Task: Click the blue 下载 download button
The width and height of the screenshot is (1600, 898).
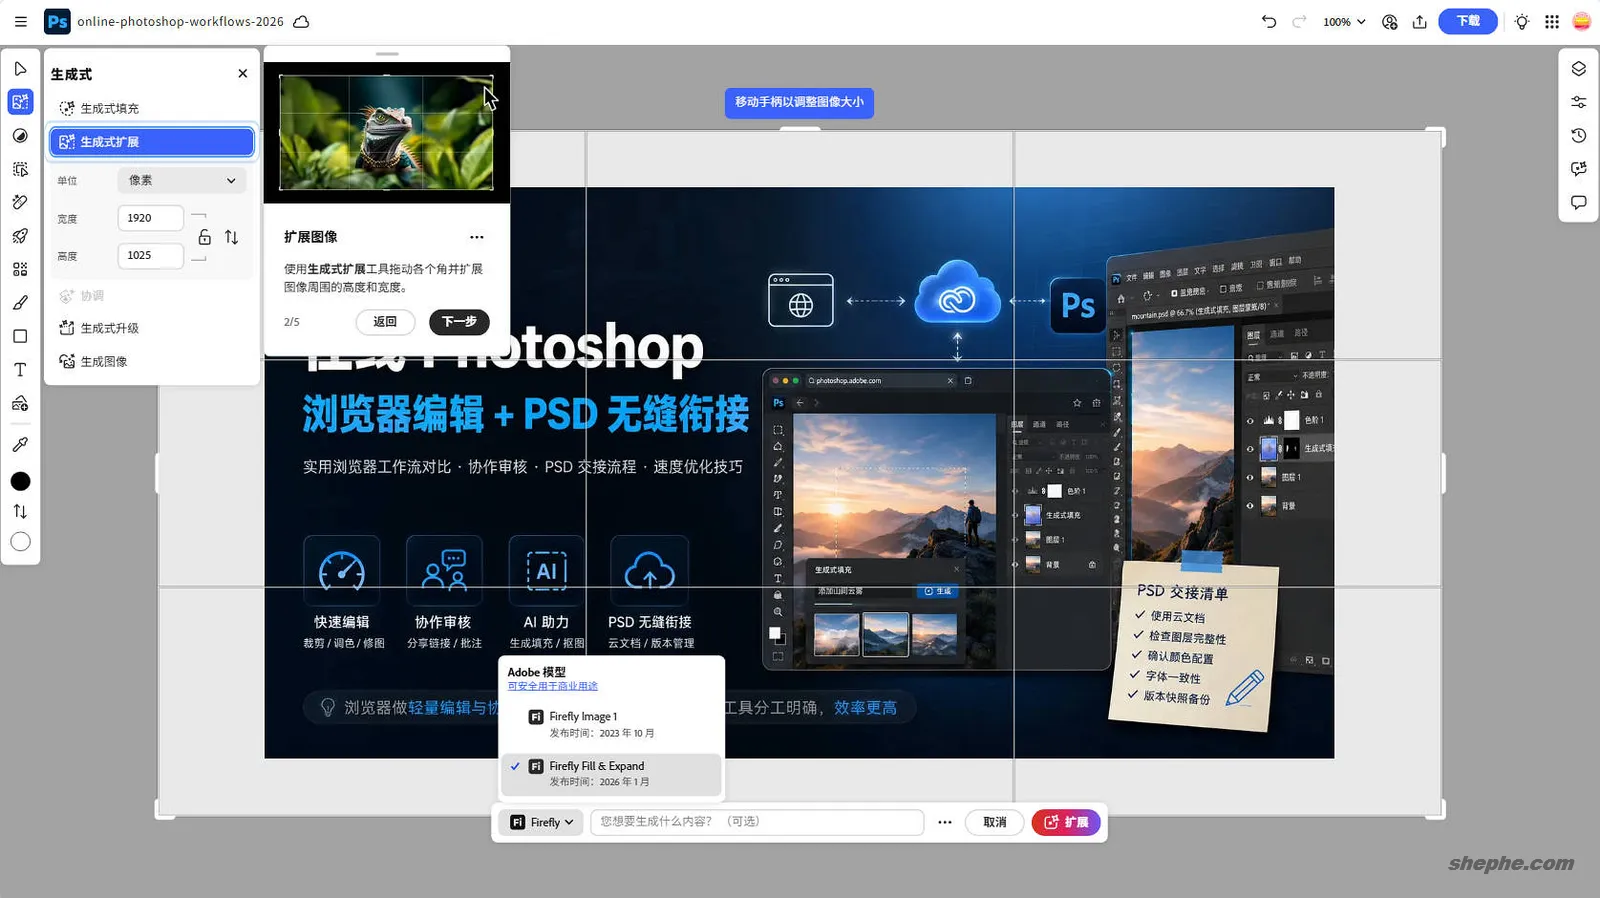Action: pyautogui.click(x=1468, y=21)
